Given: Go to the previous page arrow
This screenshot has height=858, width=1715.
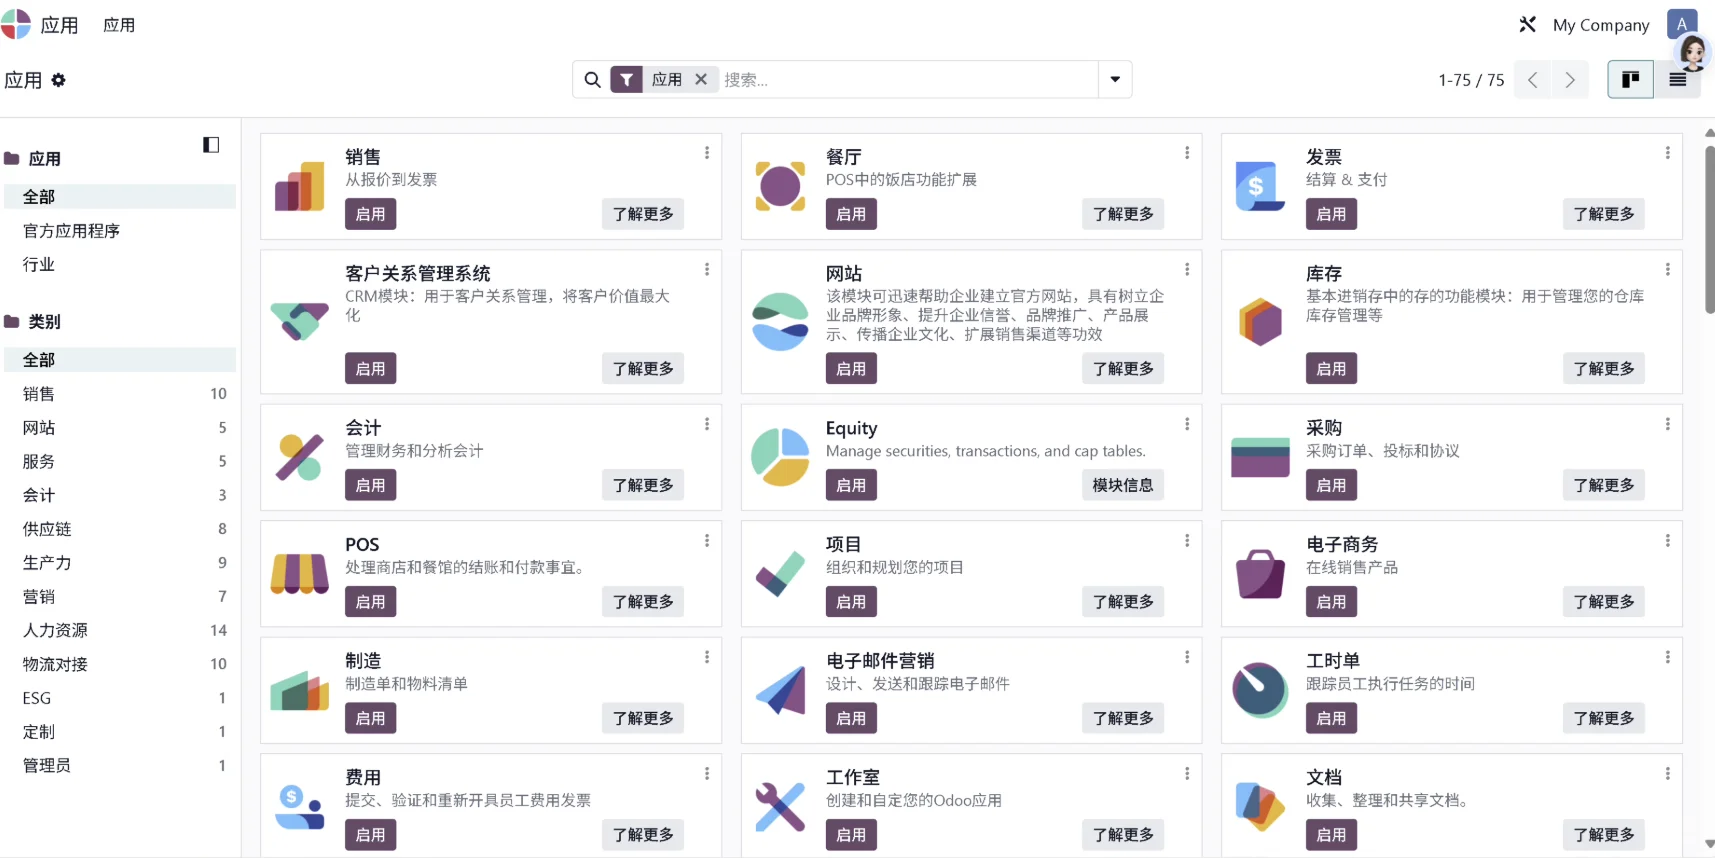Looking at the screenshot, I should tap(1532, 80).
